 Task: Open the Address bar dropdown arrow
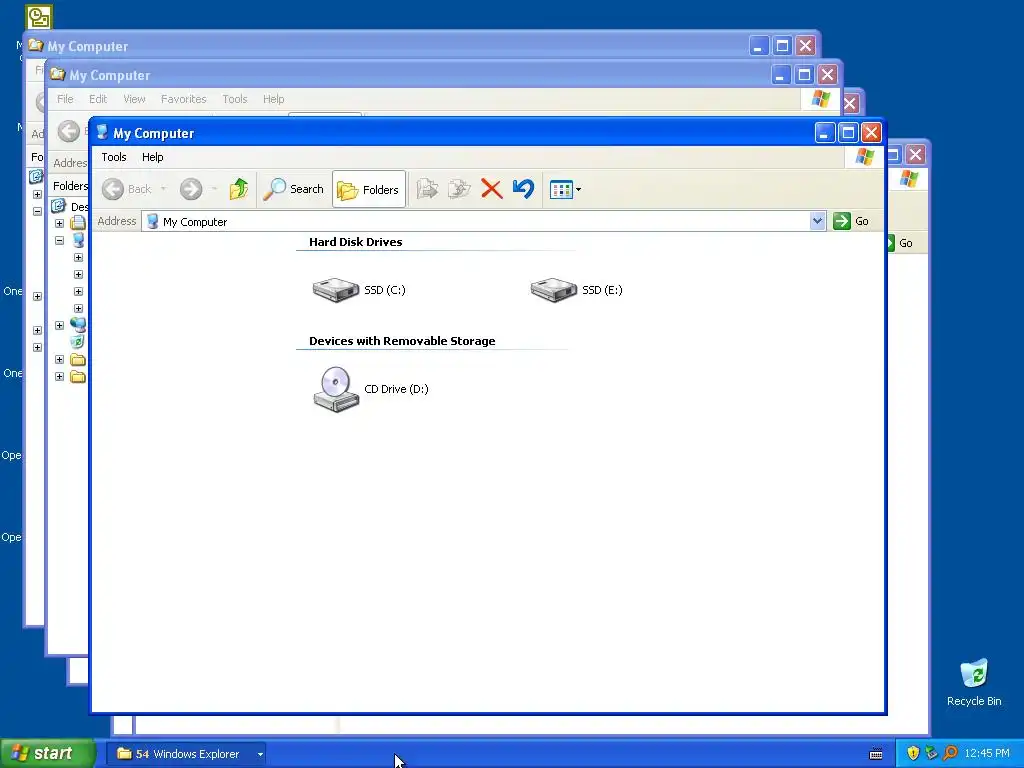[817, 221]
